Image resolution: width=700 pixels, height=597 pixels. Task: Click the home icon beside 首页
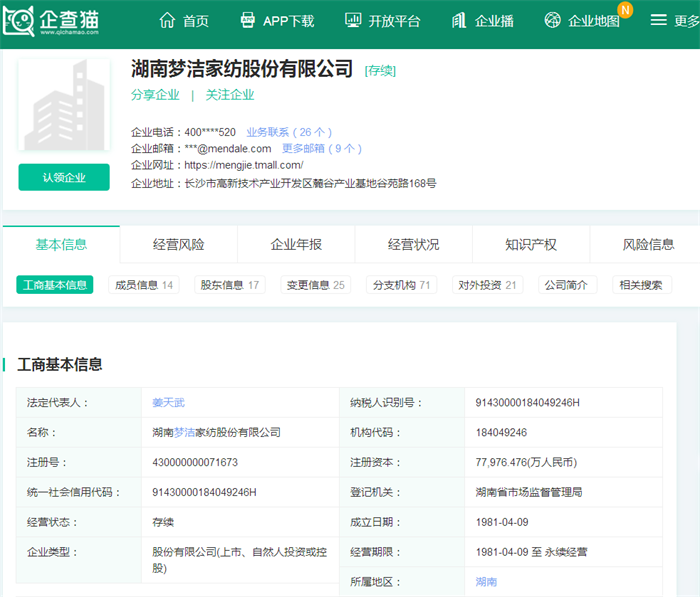168,20
